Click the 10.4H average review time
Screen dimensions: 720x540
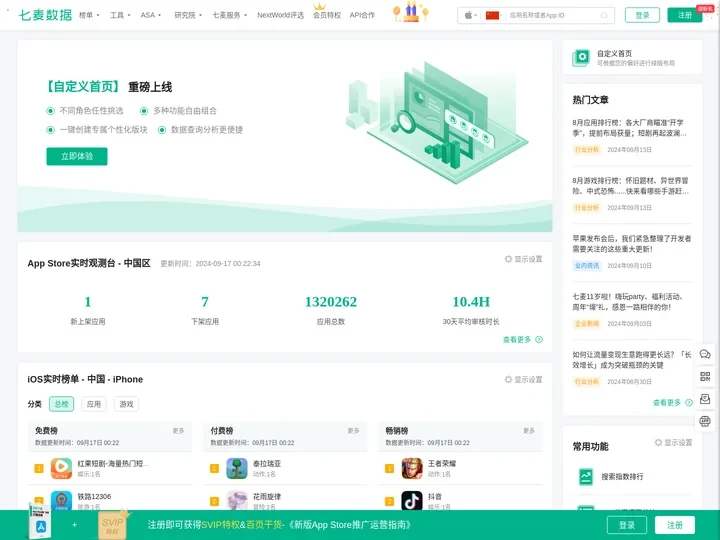(471, 302)
